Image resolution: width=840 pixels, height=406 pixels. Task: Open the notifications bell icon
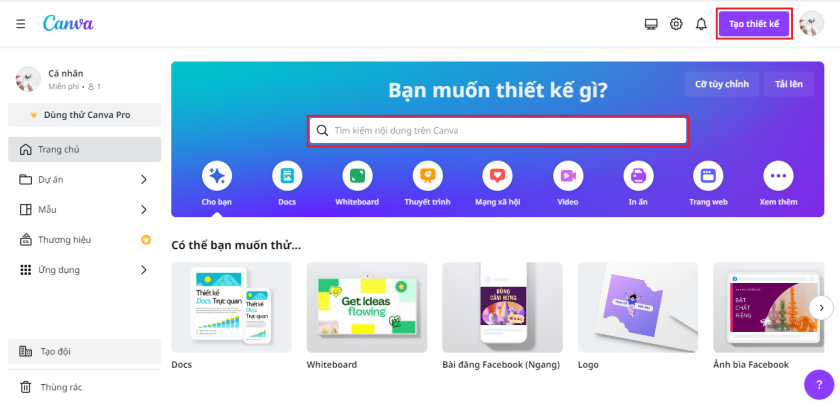point(701,24)
